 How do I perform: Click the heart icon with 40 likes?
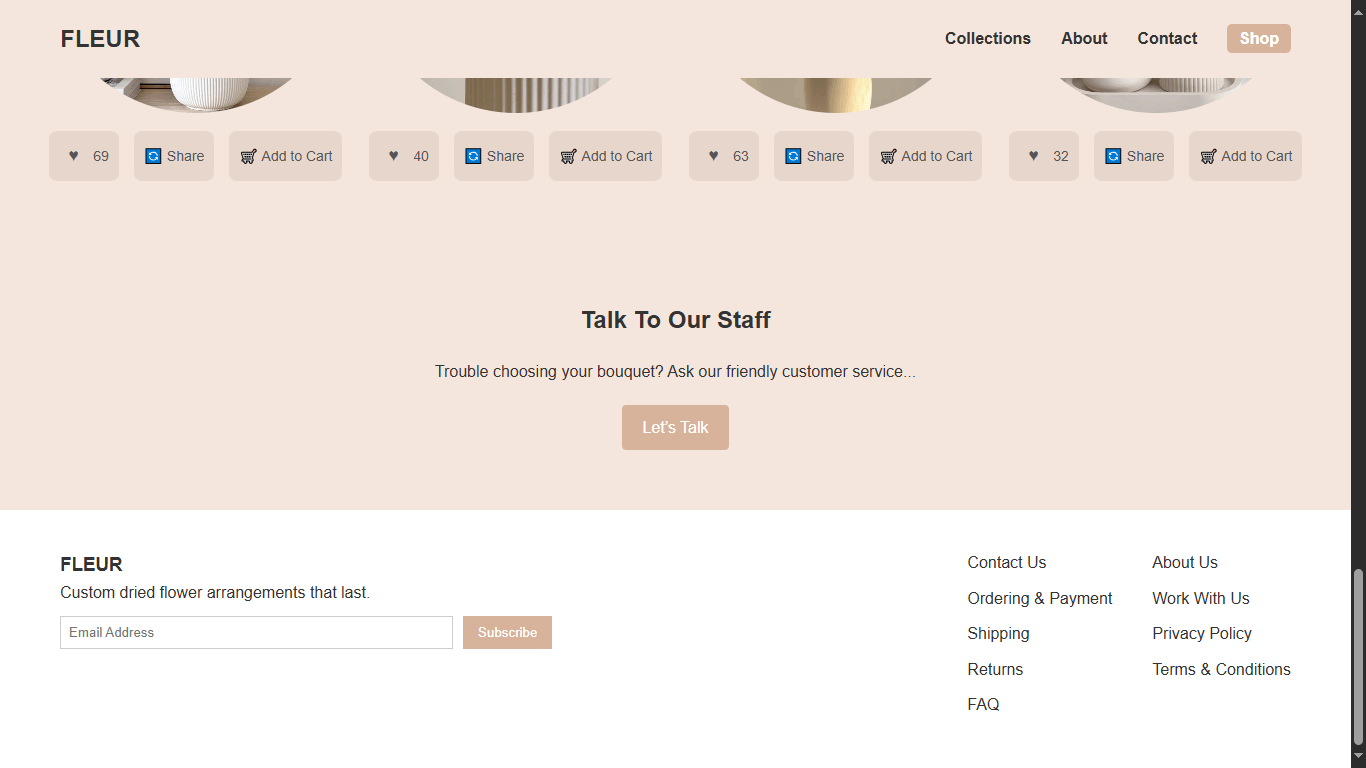(392, 156)
